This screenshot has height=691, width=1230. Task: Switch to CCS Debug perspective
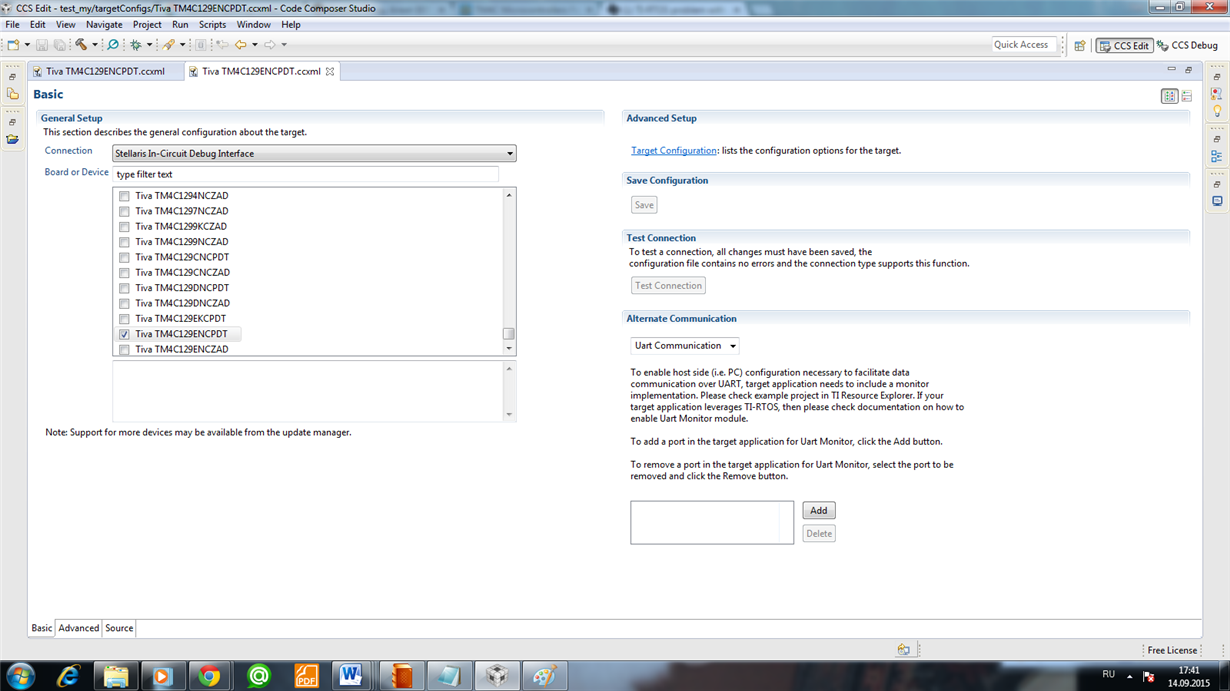coord(1188,46)
